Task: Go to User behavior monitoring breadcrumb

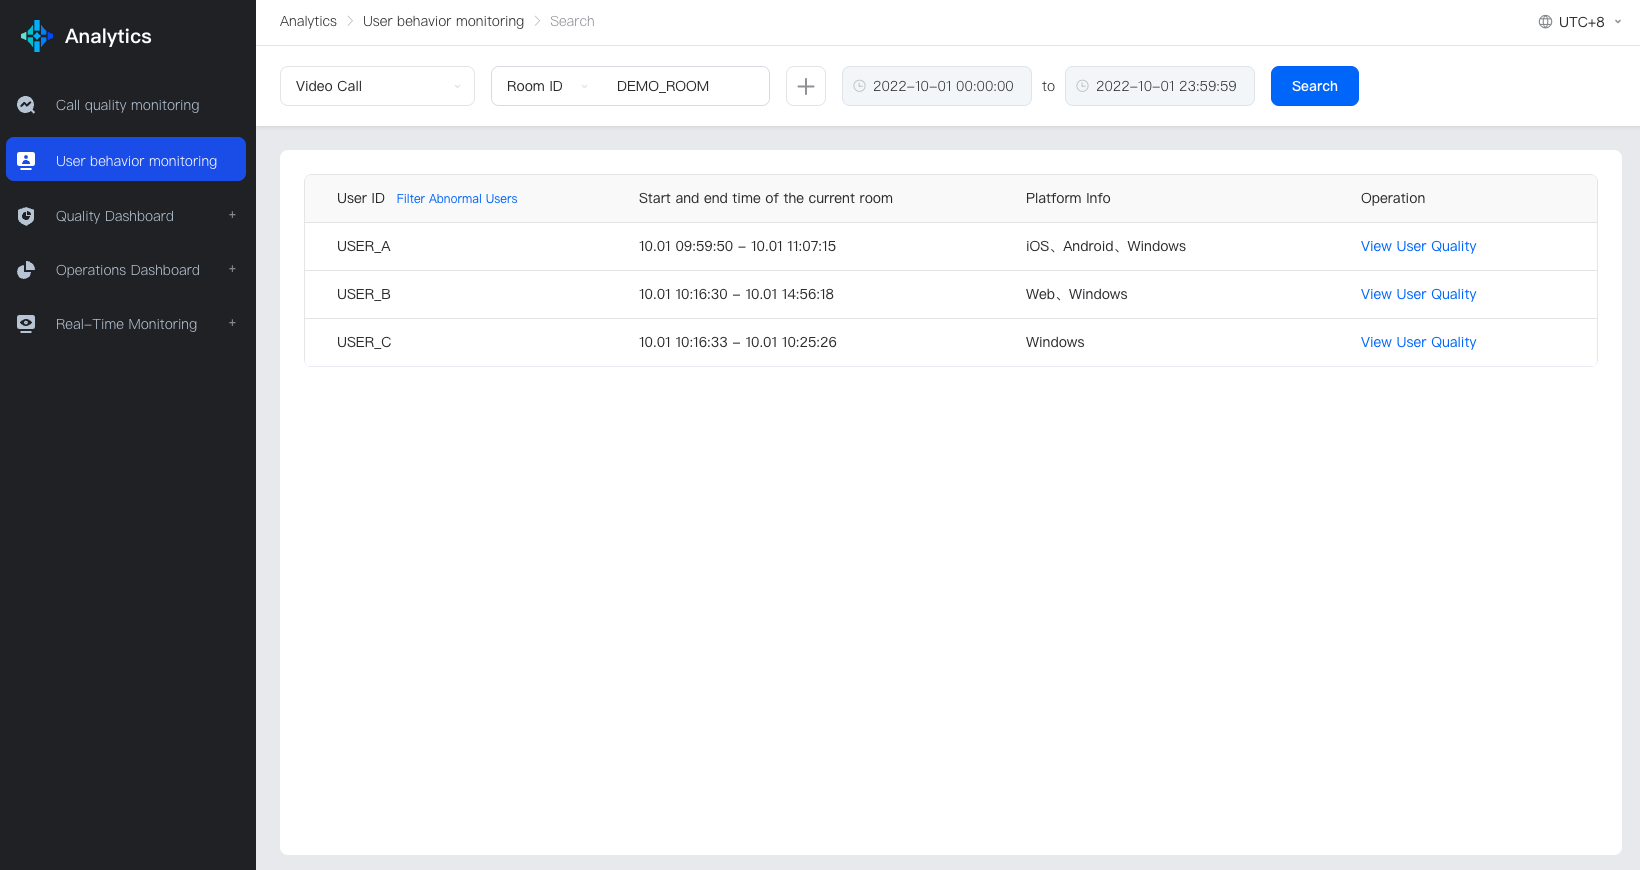Action: (443, 21)
